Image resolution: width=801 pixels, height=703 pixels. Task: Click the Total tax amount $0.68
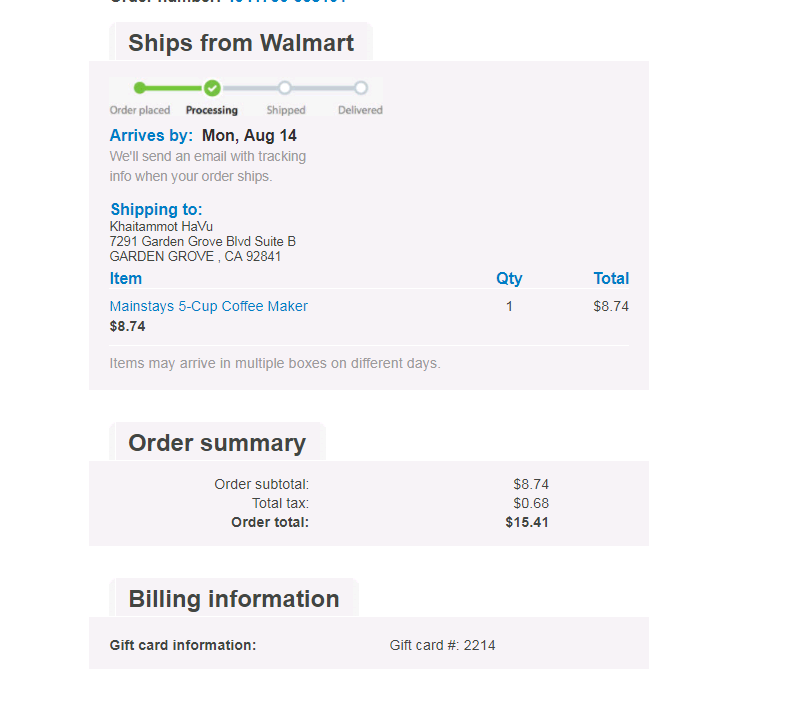(x=531, y=503)
